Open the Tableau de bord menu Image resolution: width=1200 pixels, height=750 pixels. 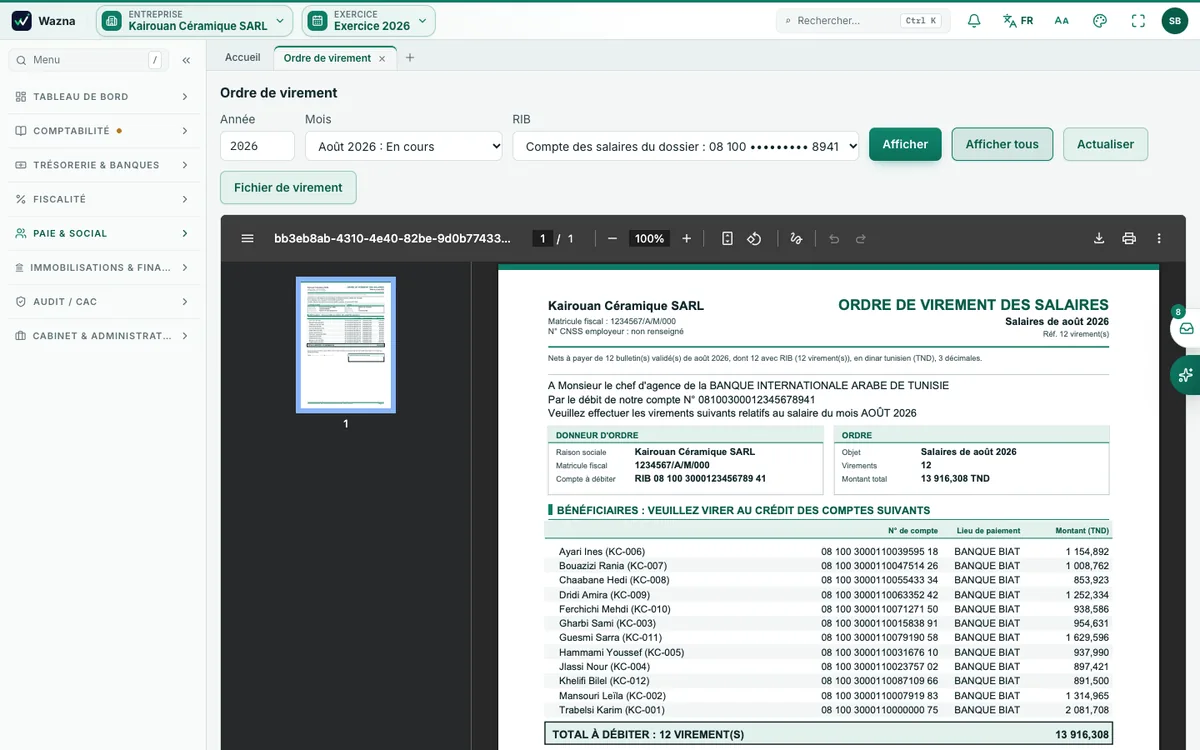(x=103, y=97)
